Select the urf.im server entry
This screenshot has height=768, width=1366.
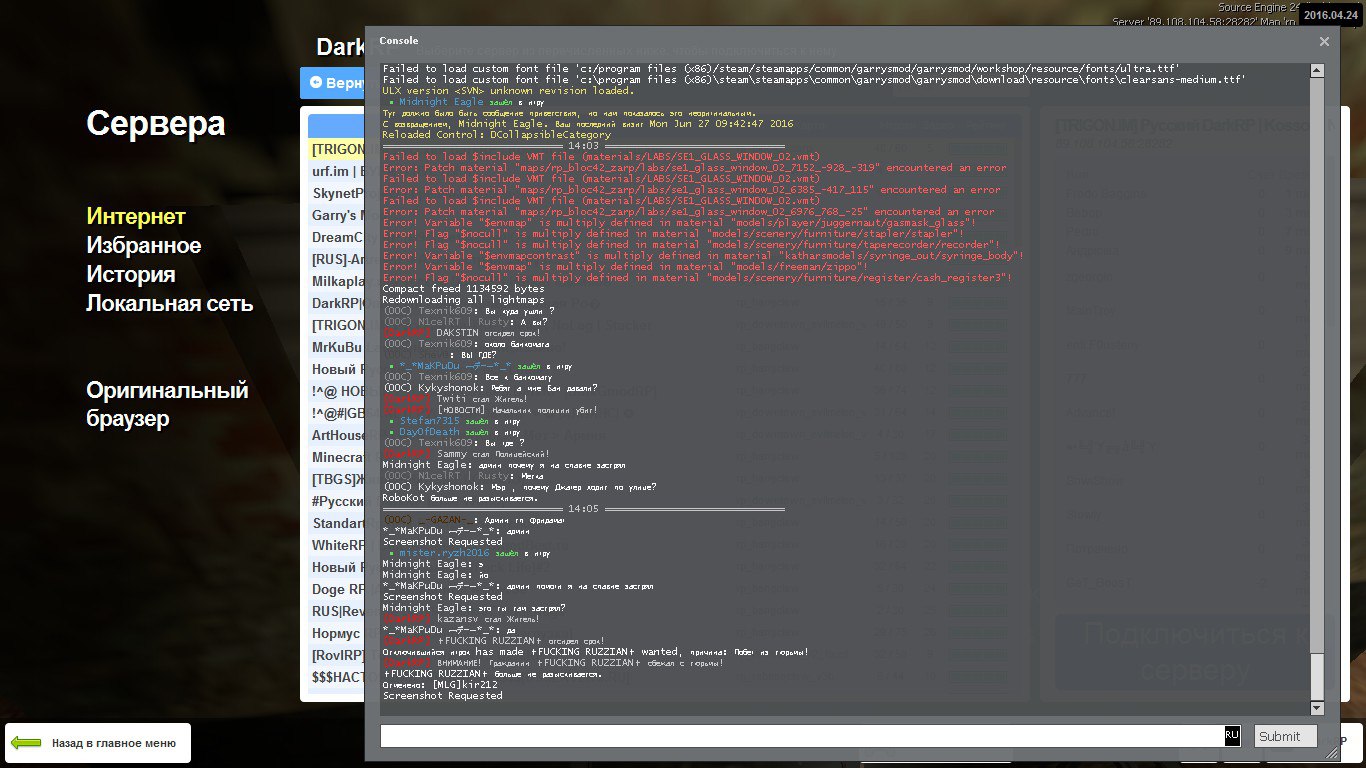click(336, 171)
